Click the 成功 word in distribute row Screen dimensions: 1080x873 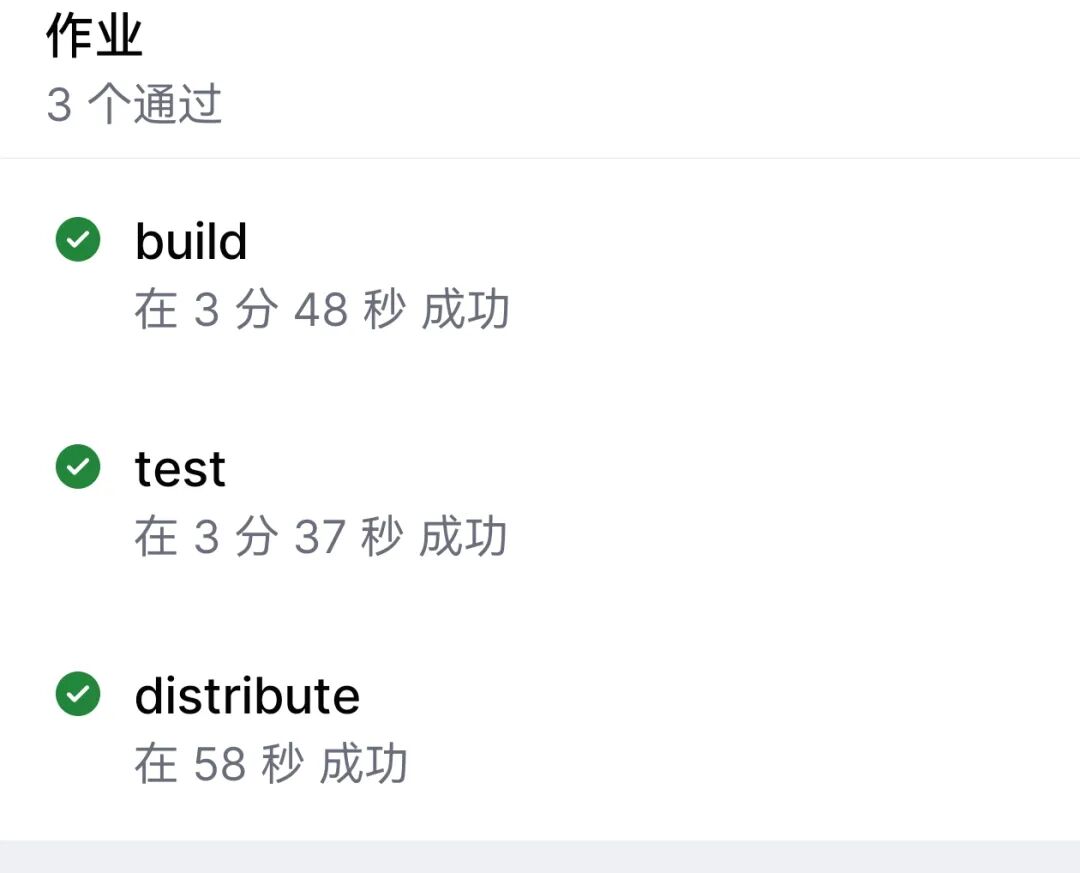click(x=364, y=763)
